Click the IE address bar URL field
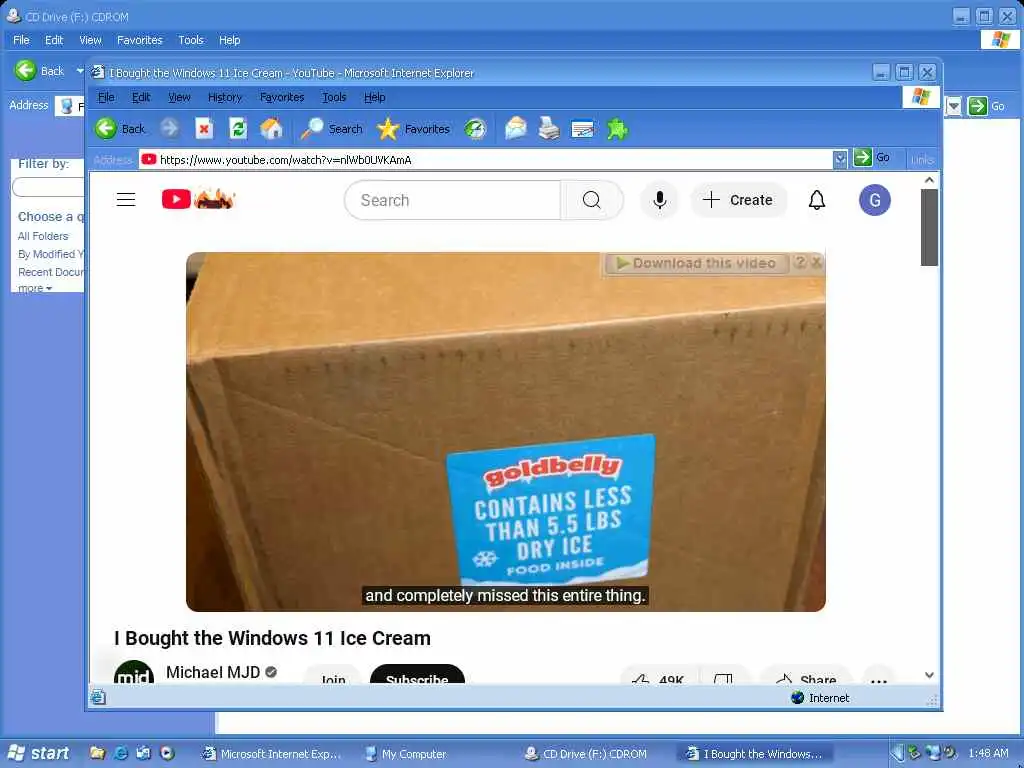Screen dimensions: 1024x768 point(485,159)
